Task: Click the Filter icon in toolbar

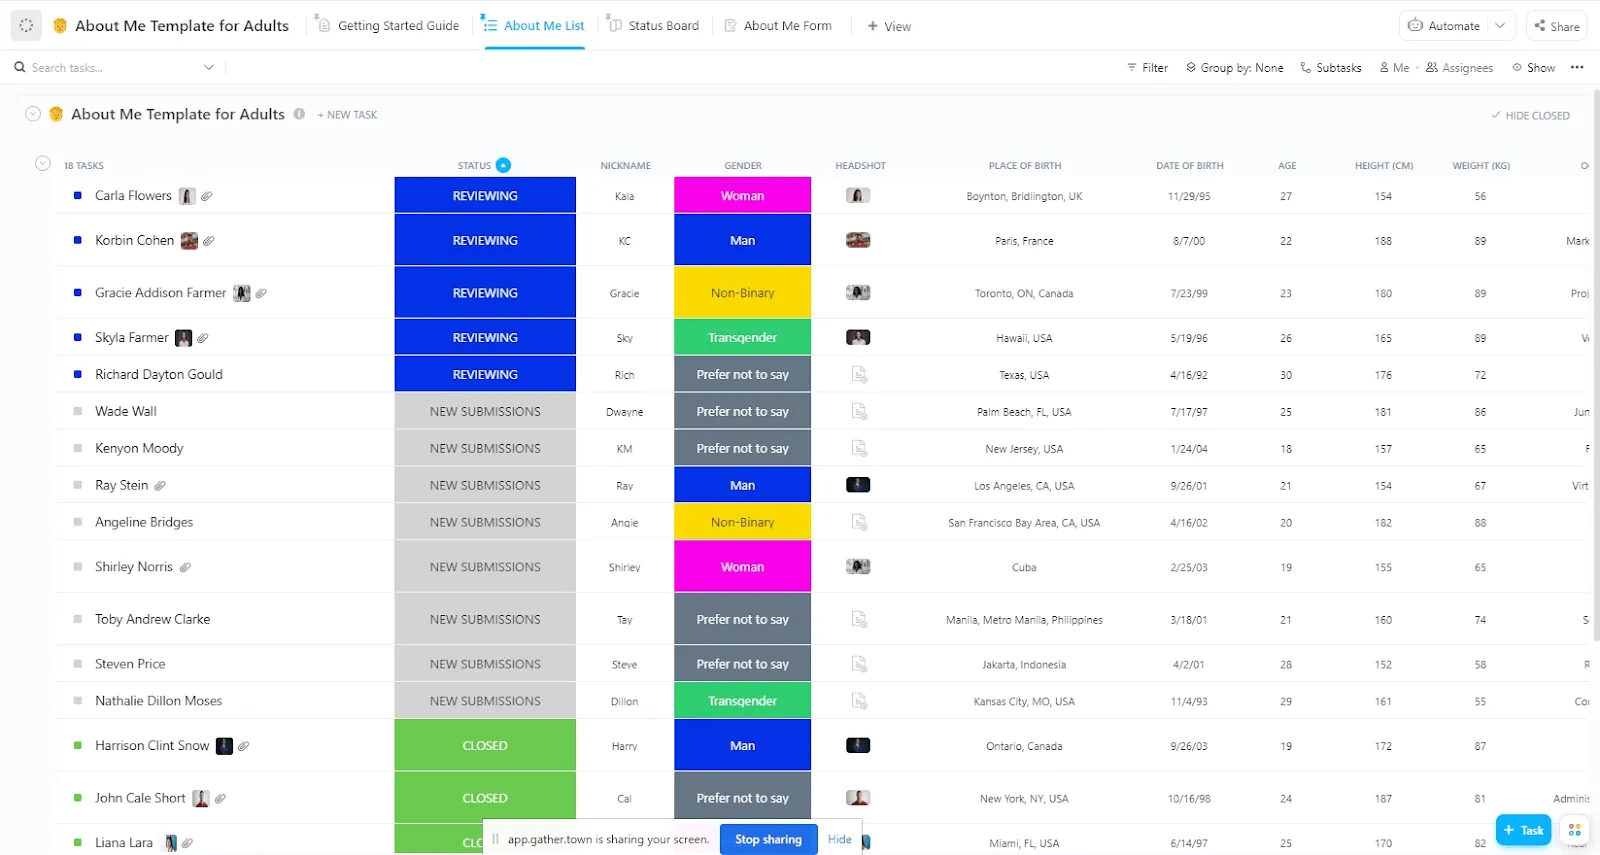Action: point(1132,68)
